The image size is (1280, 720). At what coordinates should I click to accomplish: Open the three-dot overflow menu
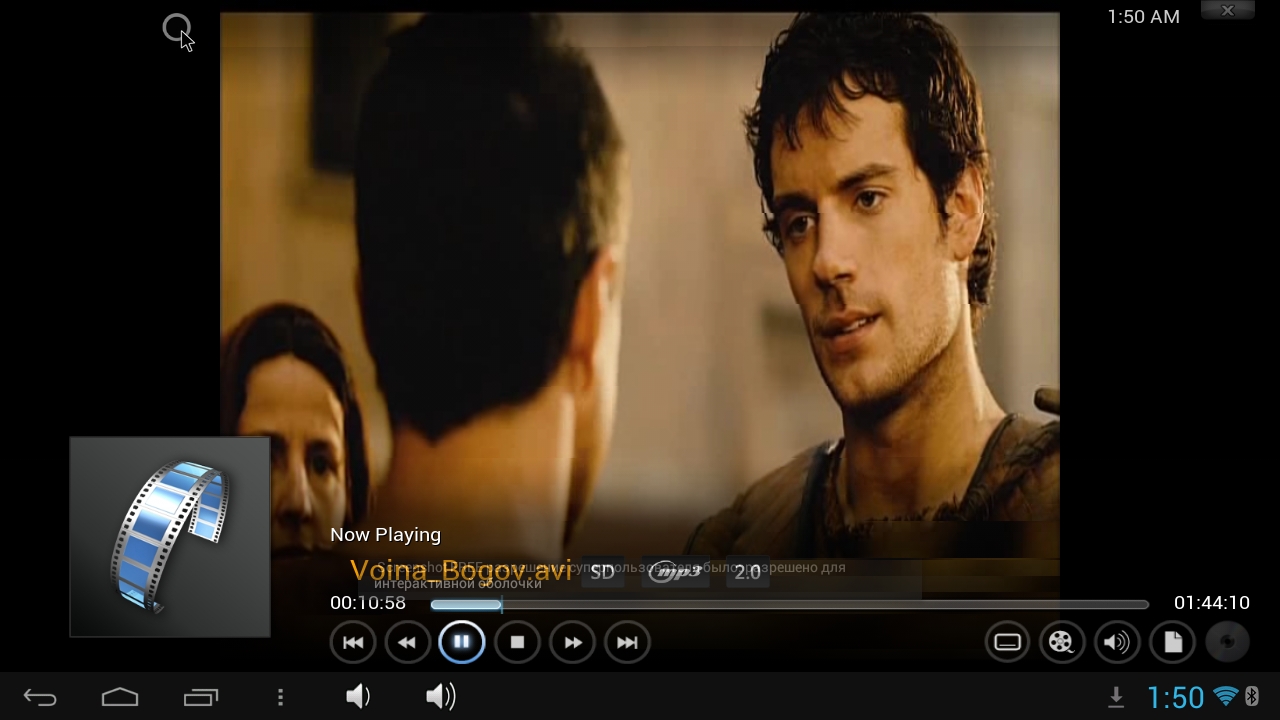pos(280,697)
